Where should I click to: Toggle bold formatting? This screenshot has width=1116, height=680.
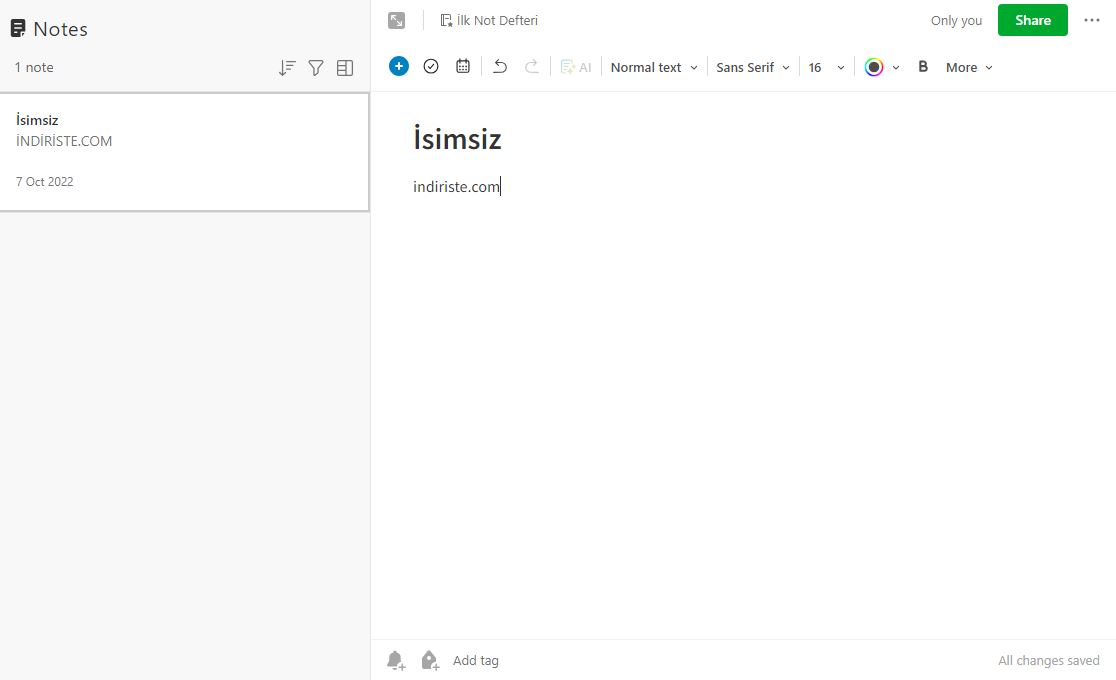click(923, 66)
